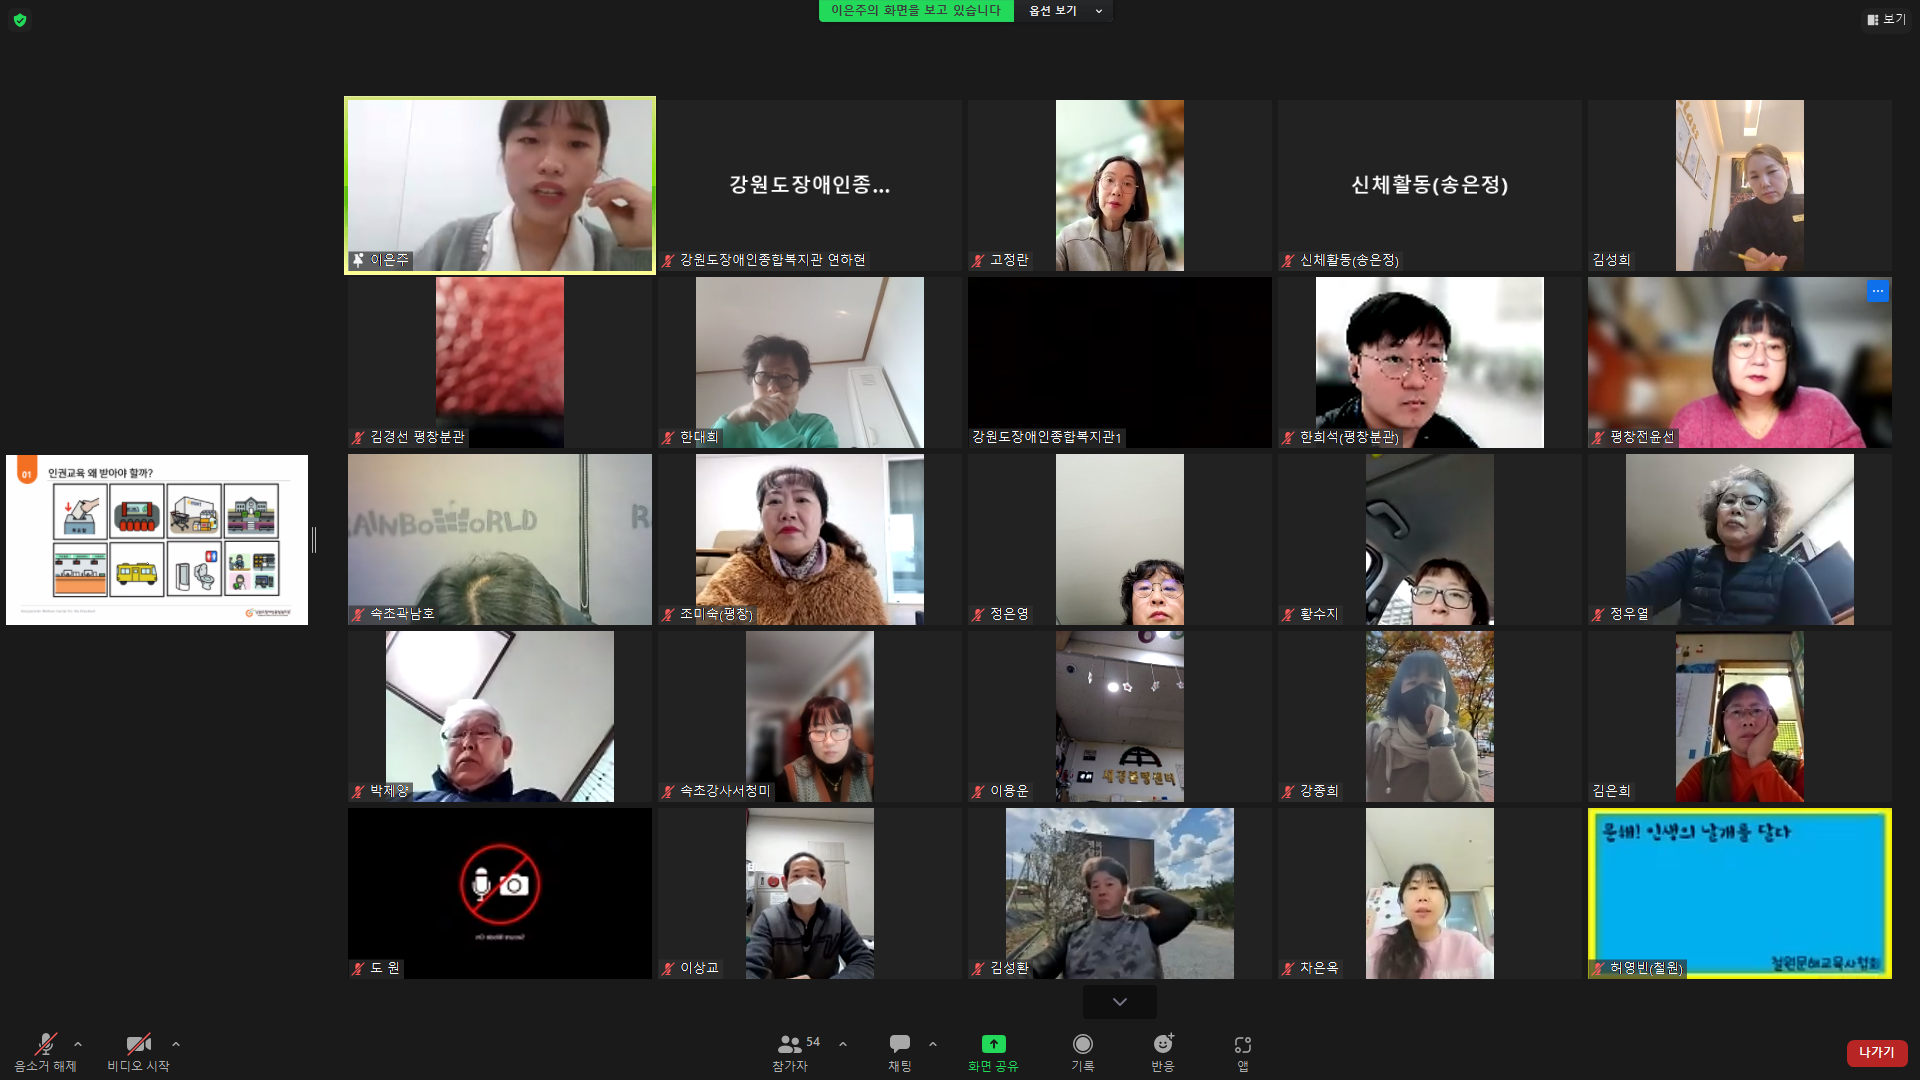1920x1080 pixels.
Task: Open 보기 view layout menu
Action: pos(1886,19)
